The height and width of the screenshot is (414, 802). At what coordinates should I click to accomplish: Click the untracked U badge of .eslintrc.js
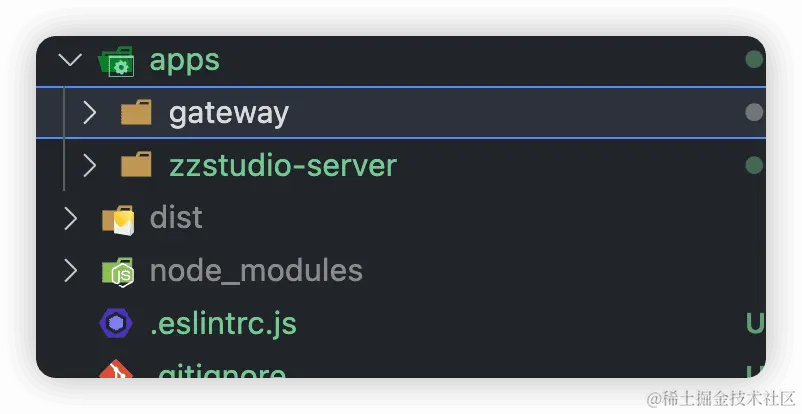(755, 323)
